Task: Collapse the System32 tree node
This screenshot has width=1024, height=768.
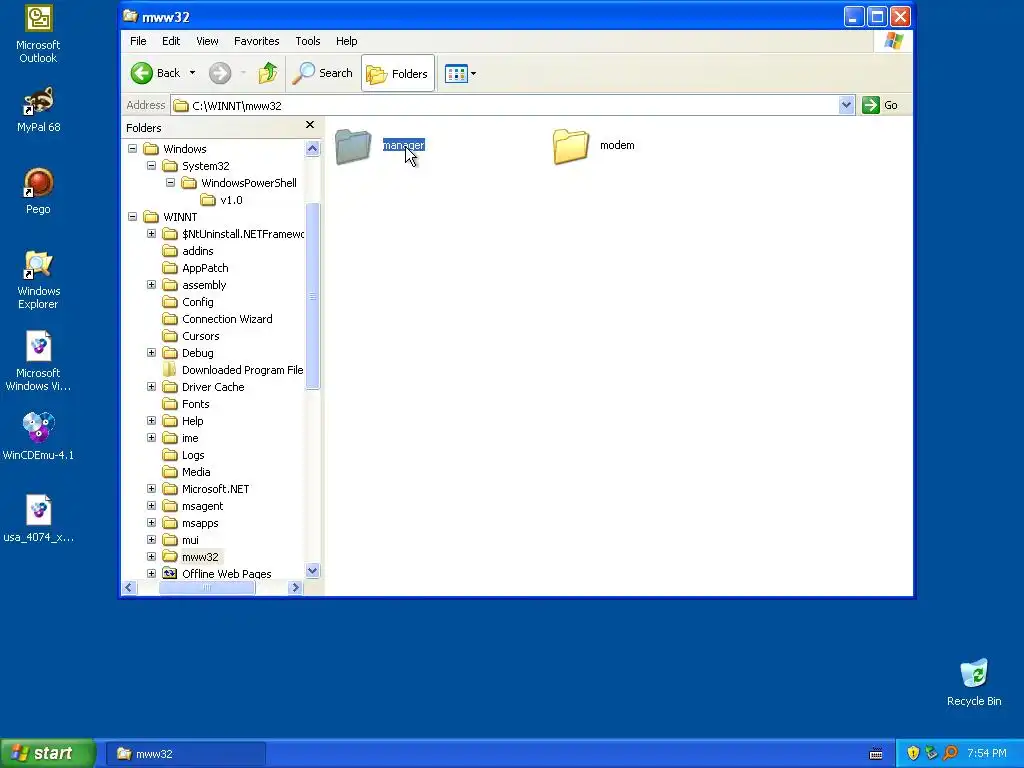Action: [x=152, y=166]
